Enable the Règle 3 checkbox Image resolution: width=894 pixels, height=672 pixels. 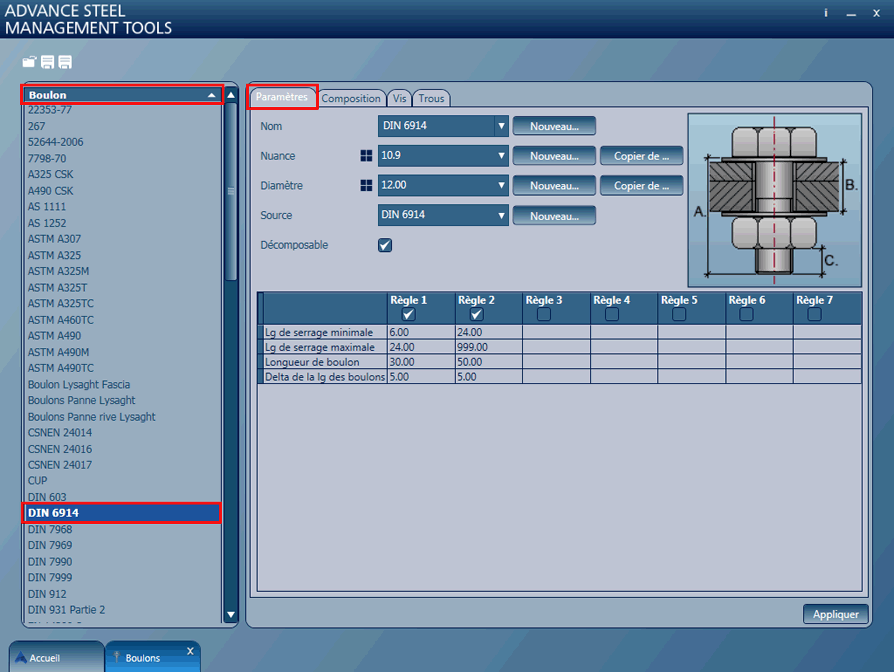[544, 314]
